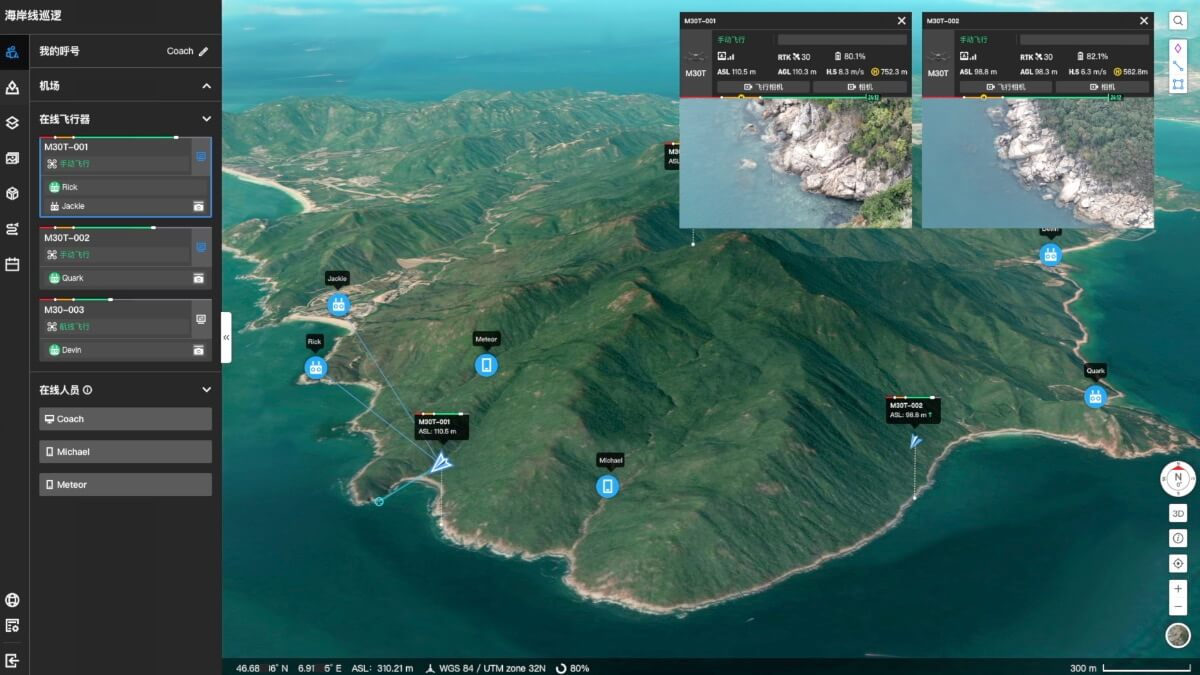The height and width of the screenshot is (675, 1200).
Task: Collapse the 在线人员 section
Action: point(207,390)
